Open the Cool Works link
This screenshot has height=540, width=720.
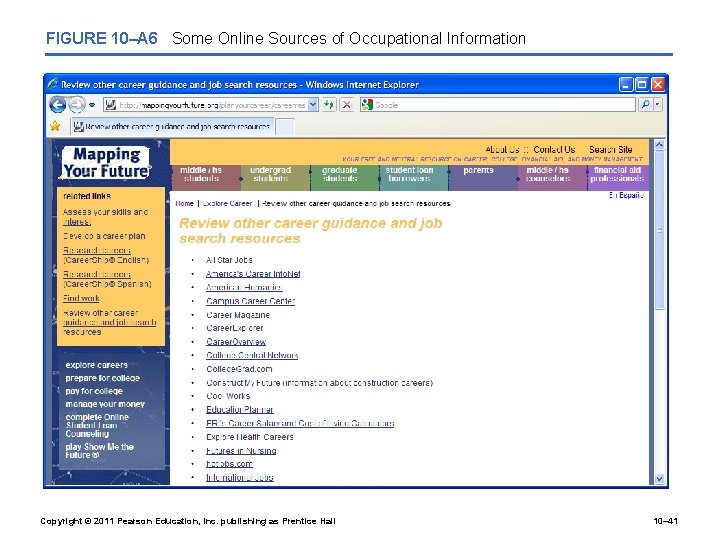228,396
